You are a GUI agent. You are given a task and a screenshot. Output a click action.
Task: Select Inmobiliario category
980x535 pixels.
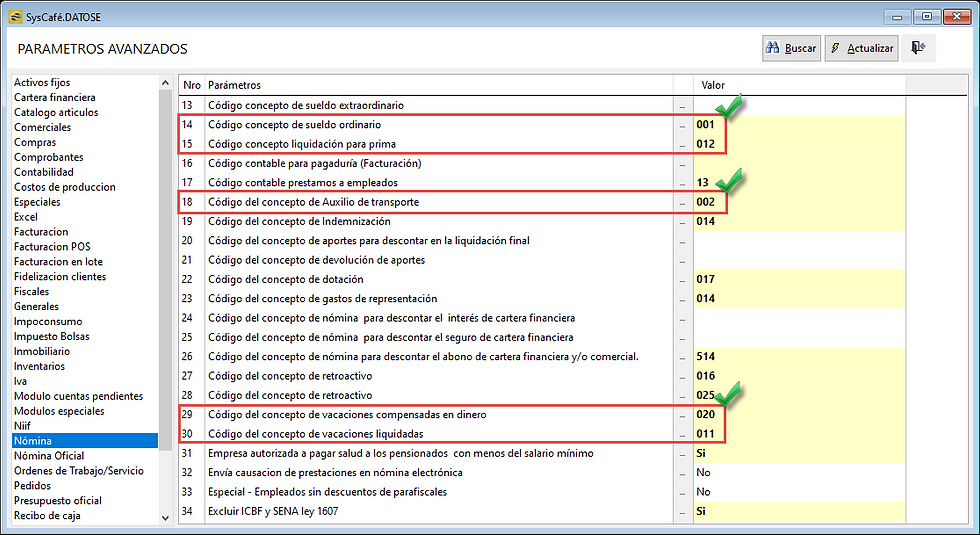click(42, 352)
